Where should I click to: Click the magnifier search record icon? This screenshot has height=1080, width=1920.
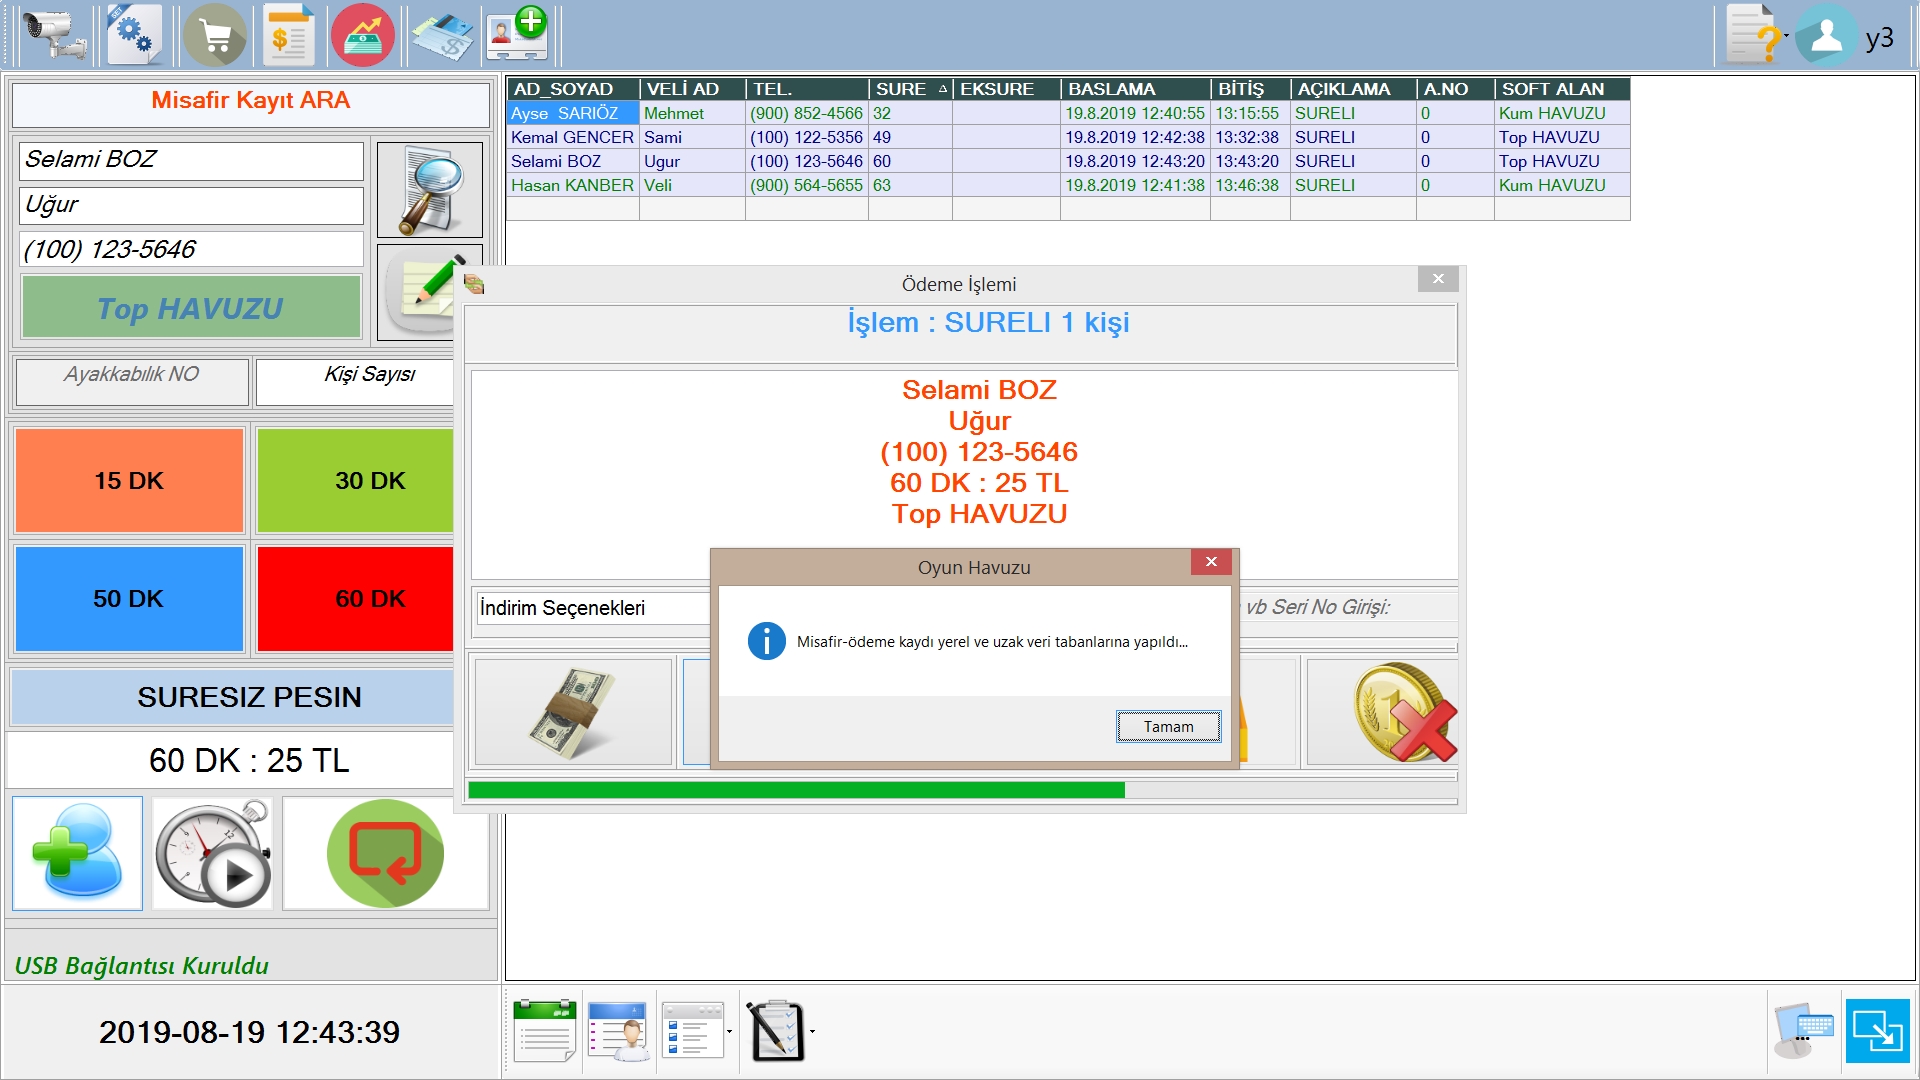pyautogui.click(x=429, y=189)
